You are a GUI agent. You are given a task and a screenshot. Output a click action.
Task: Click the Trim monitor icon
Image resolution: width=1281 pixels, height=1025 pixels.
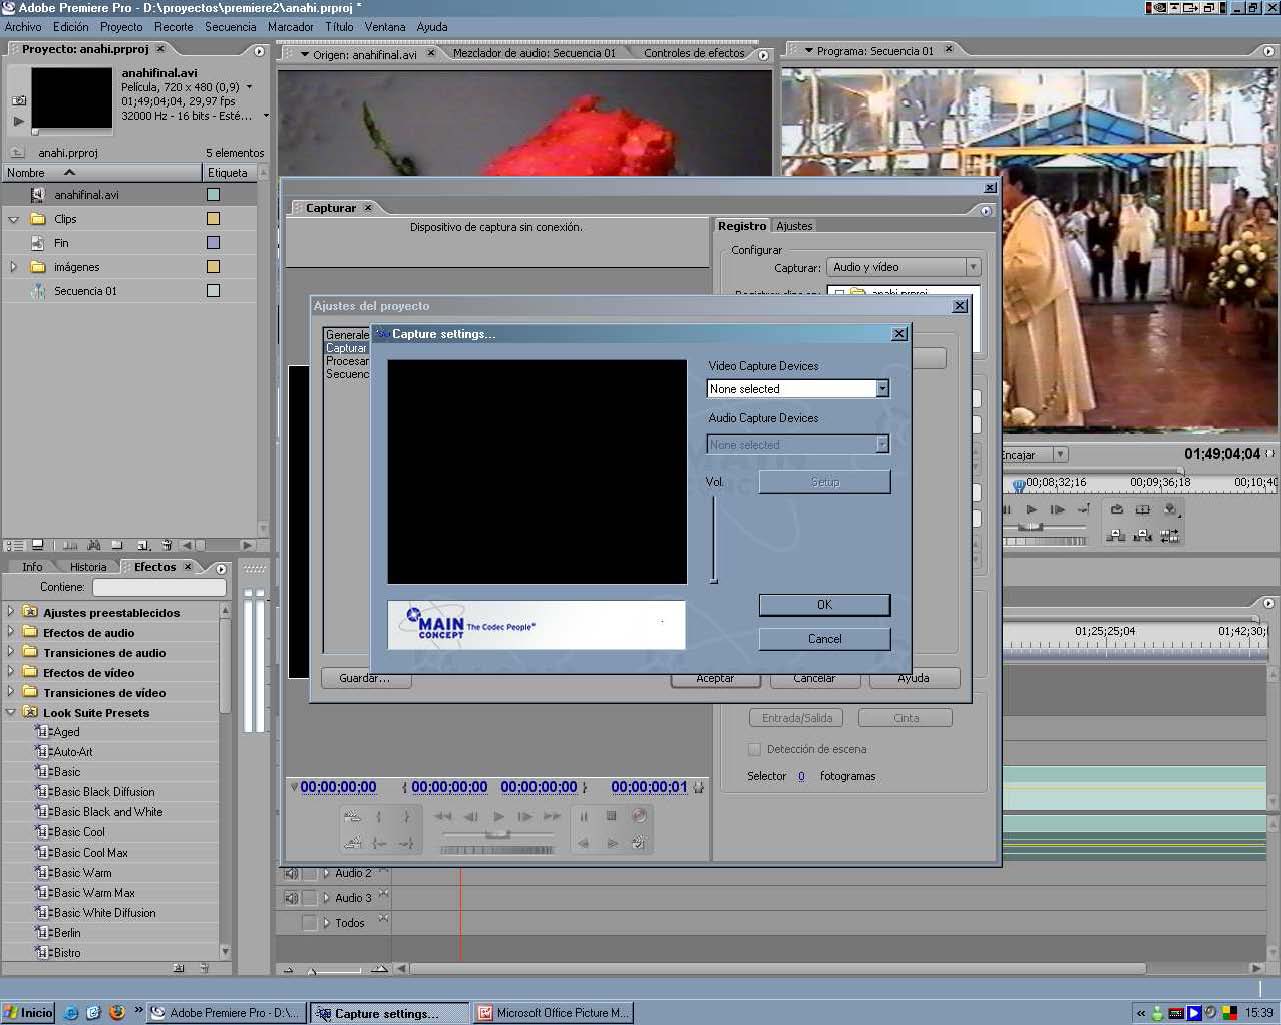[x=1169, y=536]
